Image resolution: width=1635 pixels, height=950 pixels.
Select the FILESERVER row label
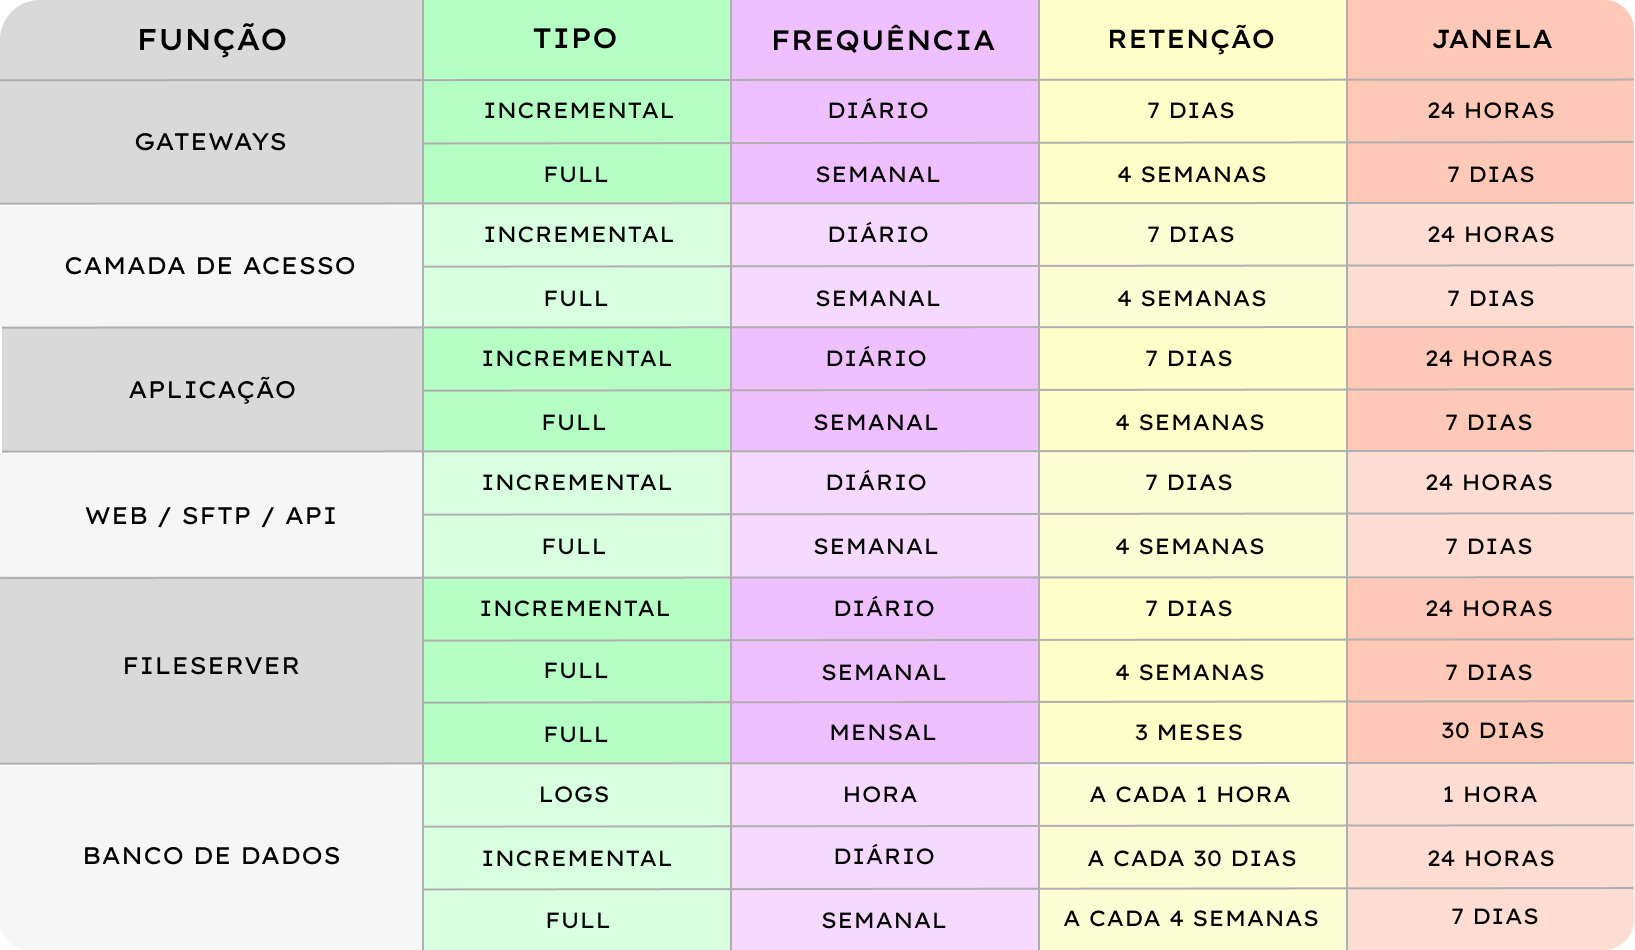click(x=211, y=666)
